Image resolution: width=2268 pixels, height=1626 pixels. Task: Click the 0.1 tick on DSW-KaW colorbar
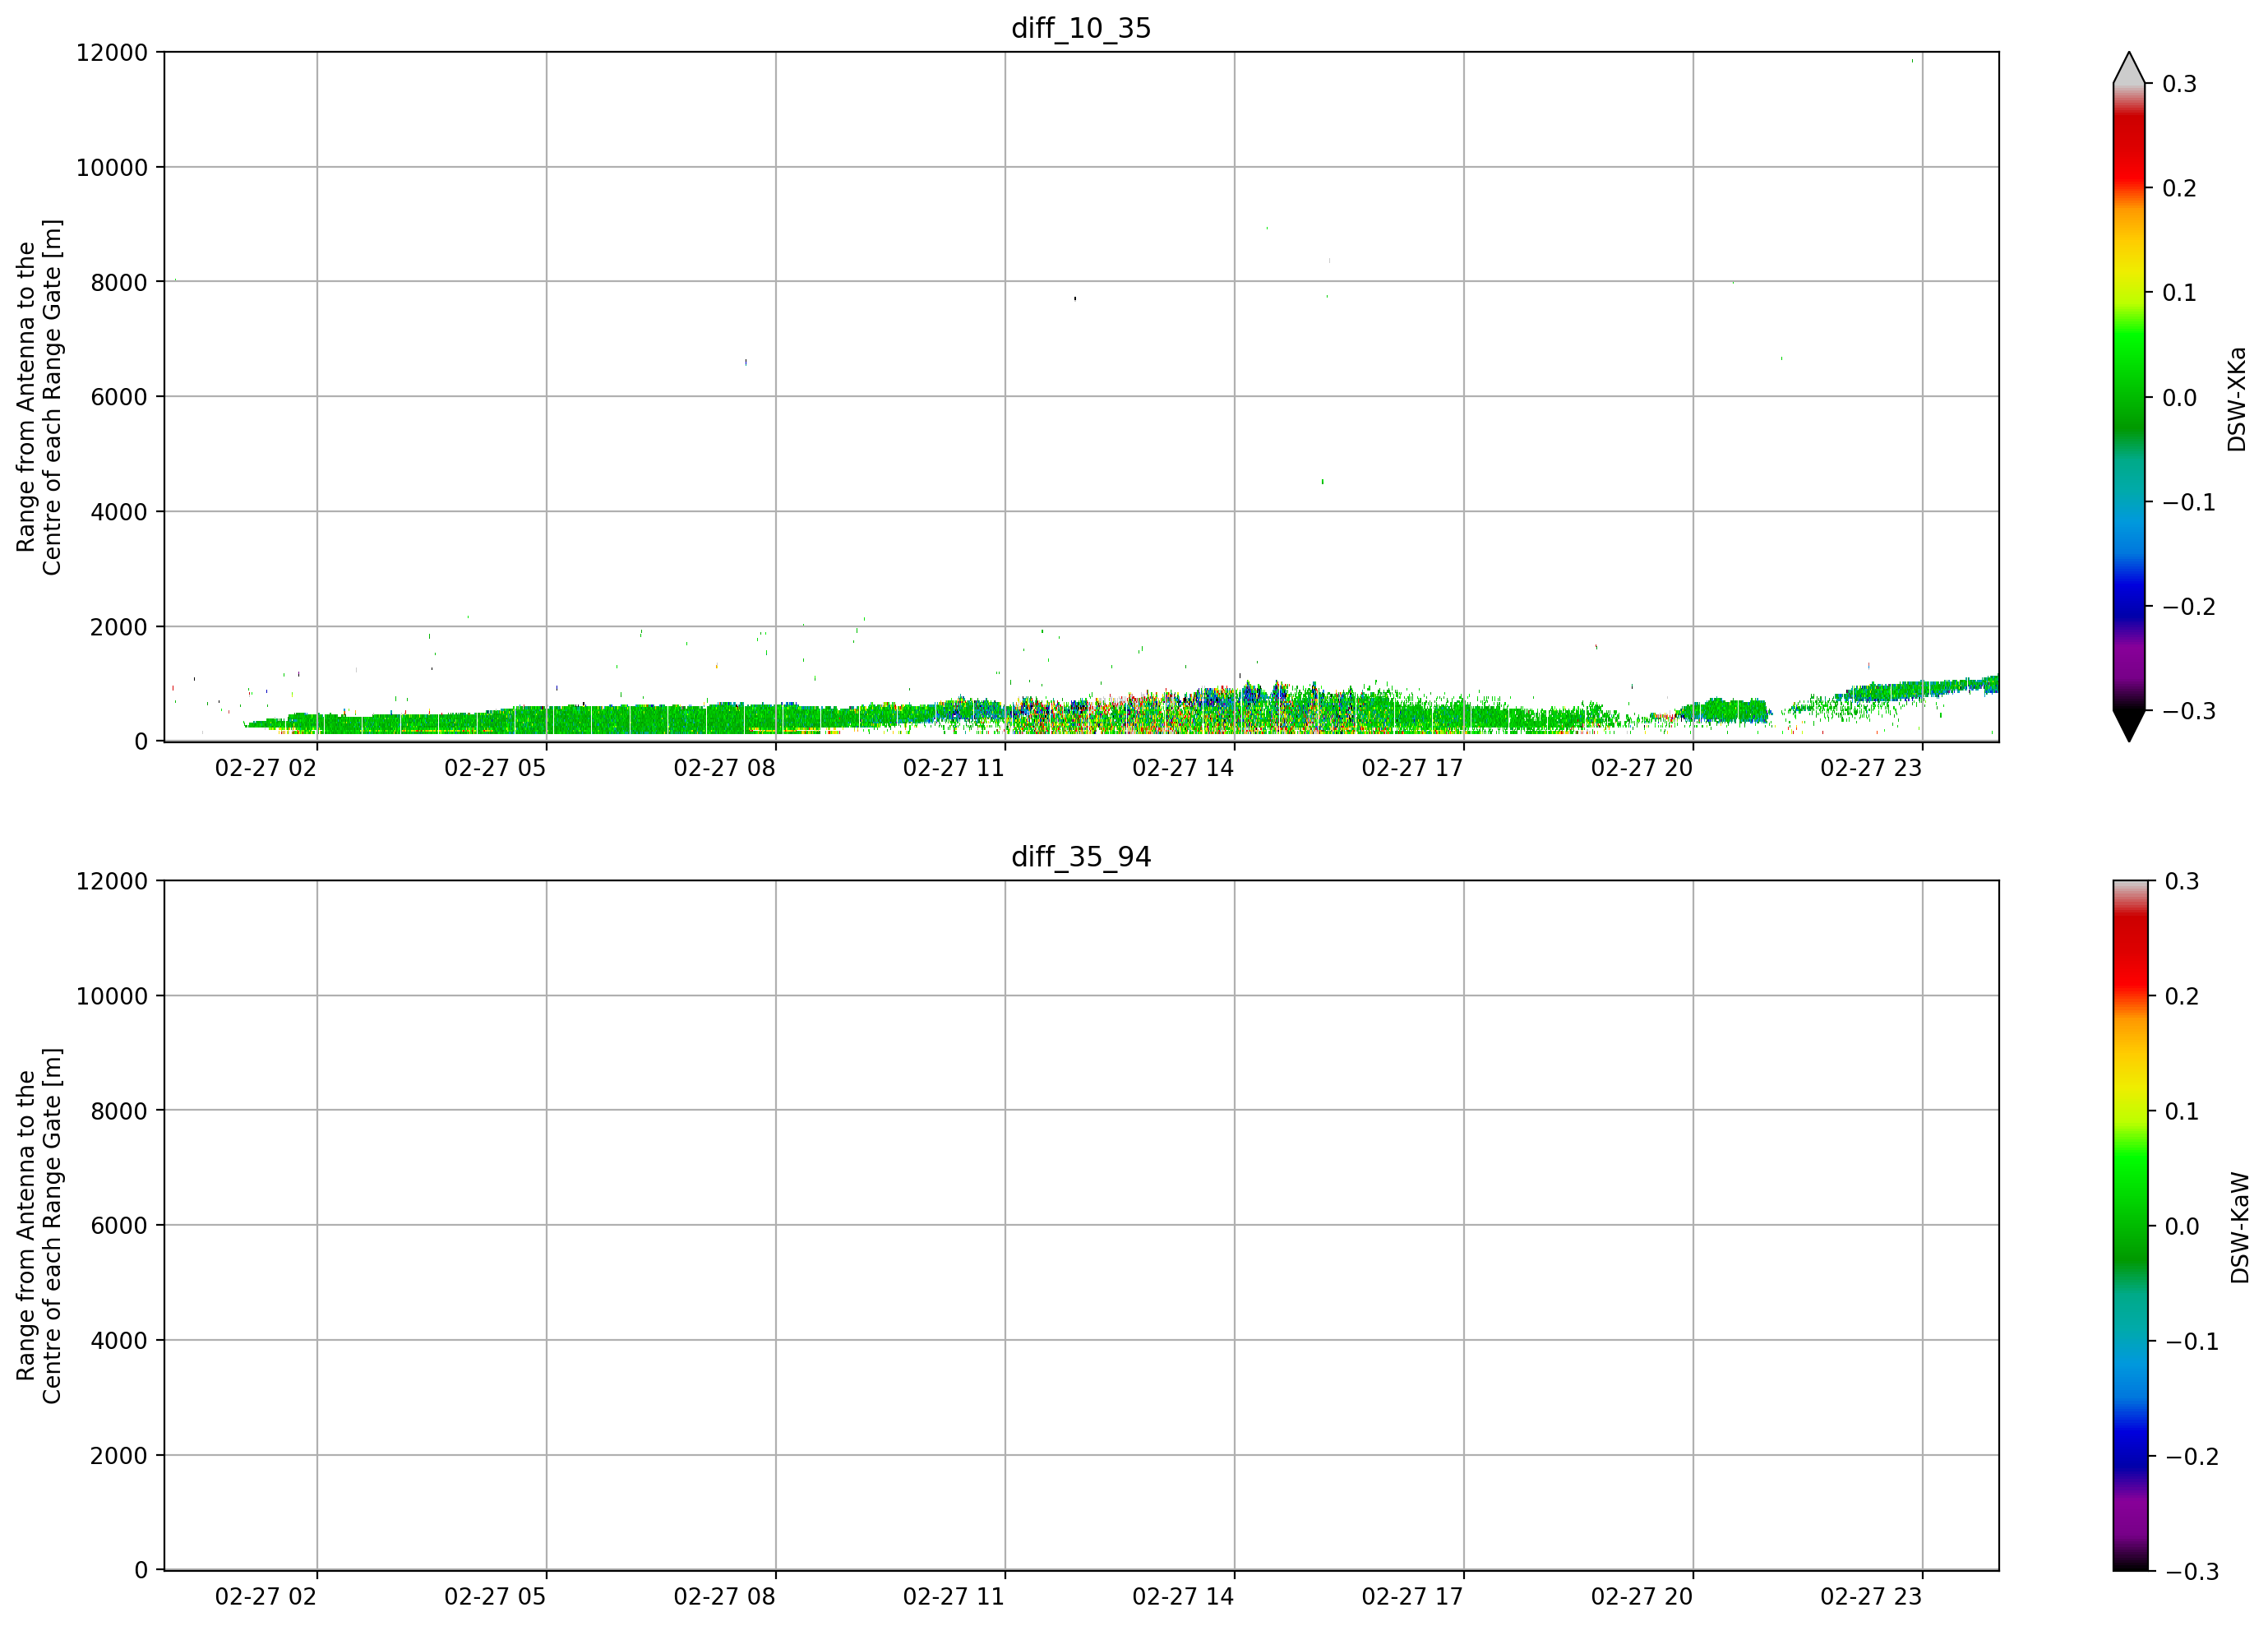point(2182,1112)
